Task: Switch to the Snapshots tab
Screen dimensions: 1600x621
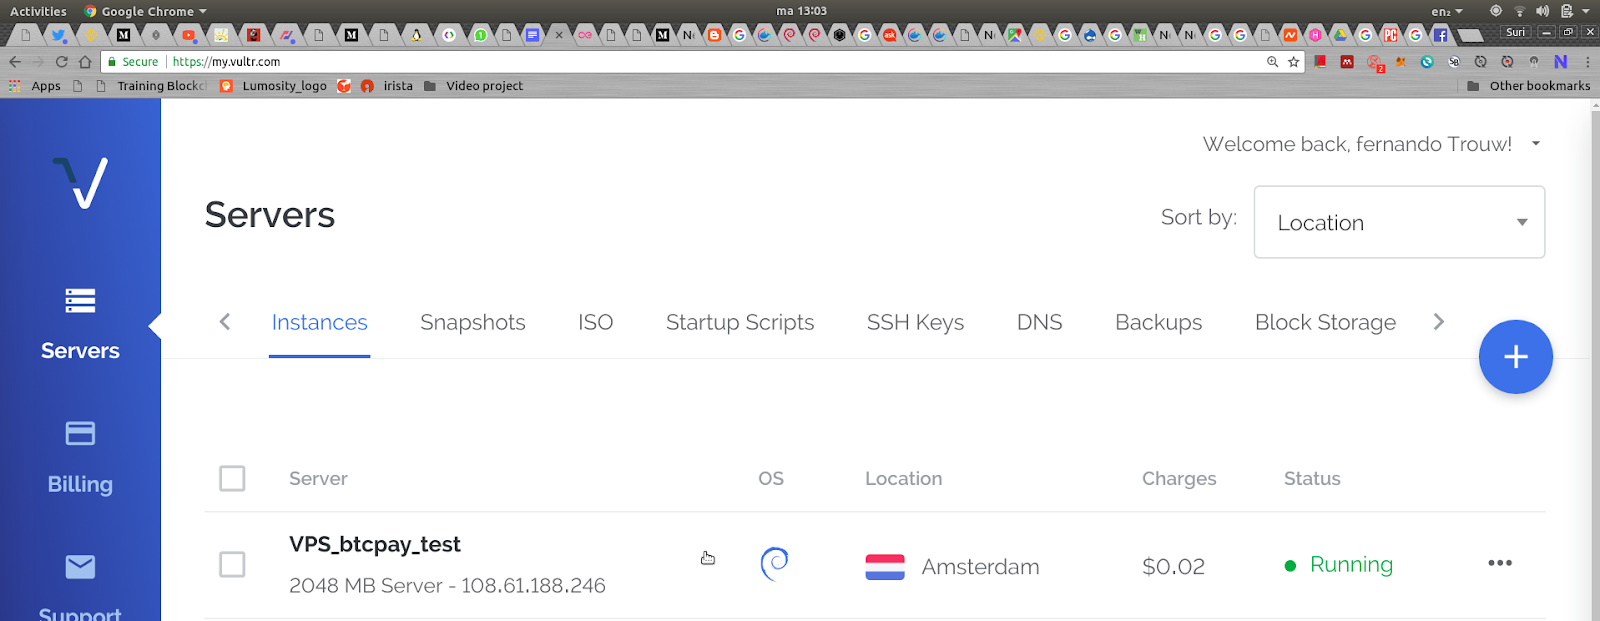Action: 473,322
